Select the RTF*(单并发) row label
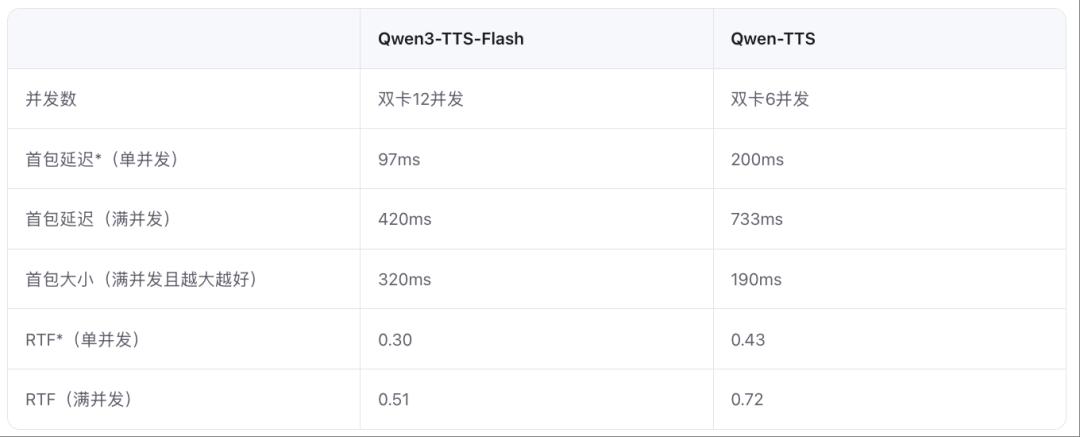 click(x=82, y=339)
